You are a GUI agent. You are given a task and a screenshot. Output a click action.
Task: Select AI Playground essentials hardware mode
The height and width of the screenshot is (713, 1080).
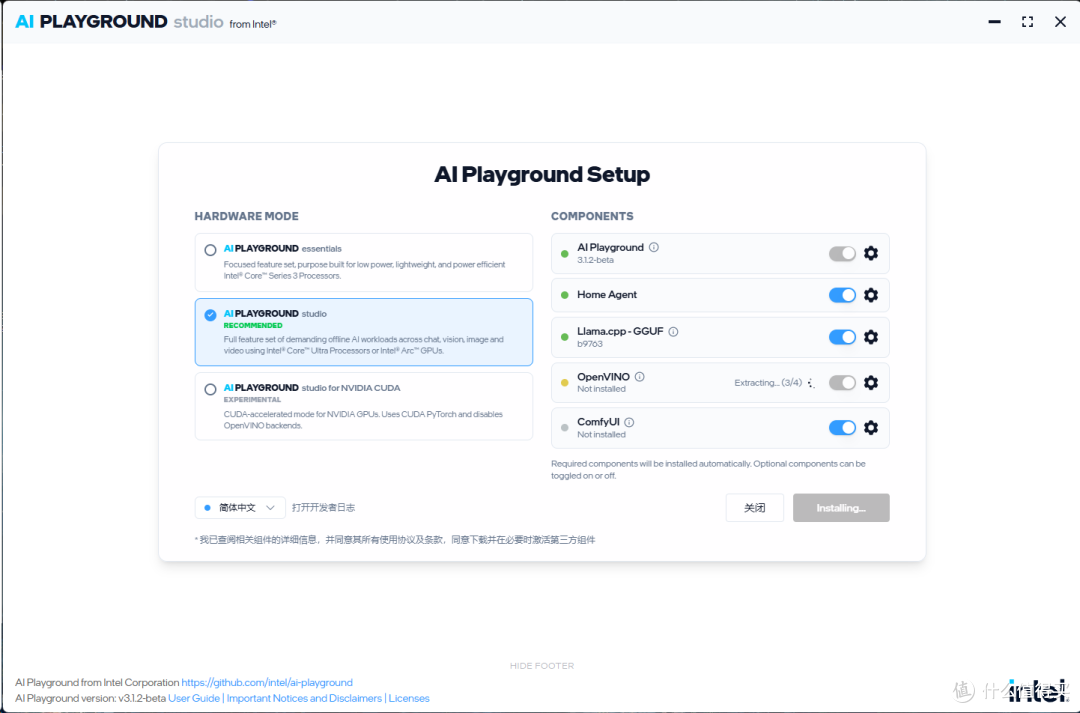click(364, 262)
